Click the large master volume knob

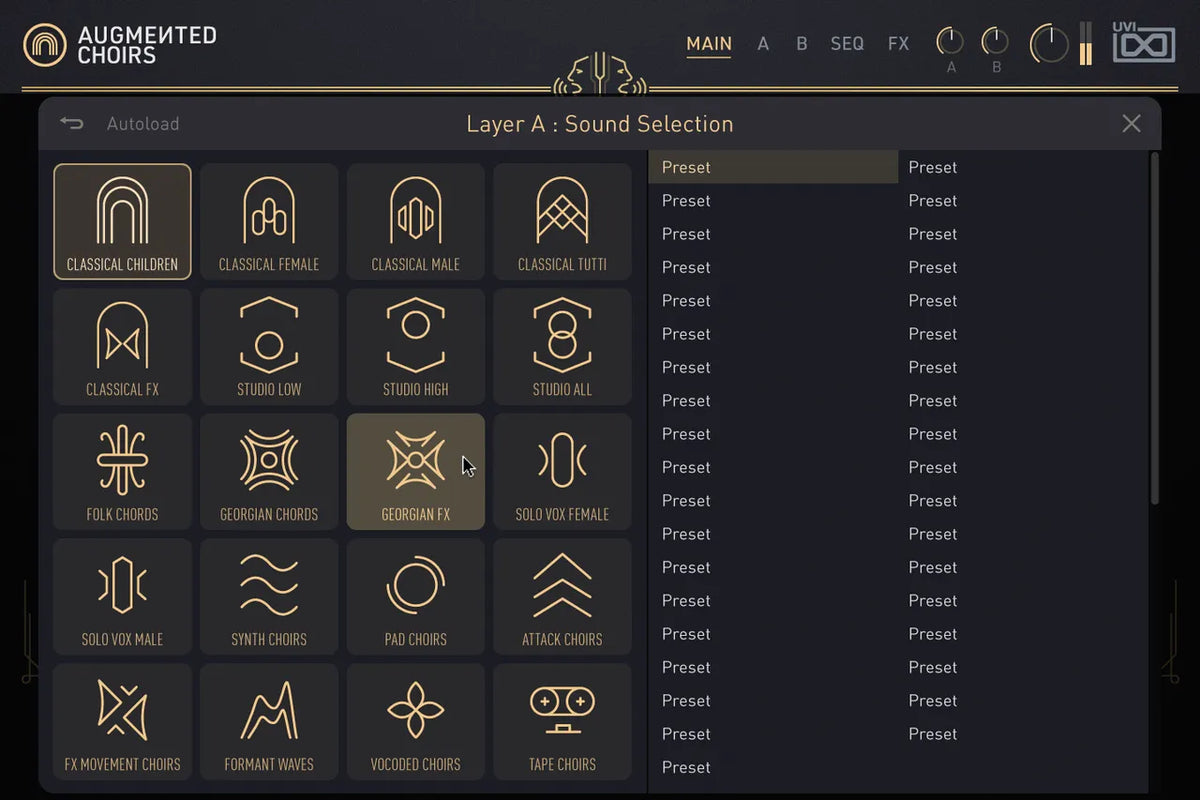[x=1049, y=43]
